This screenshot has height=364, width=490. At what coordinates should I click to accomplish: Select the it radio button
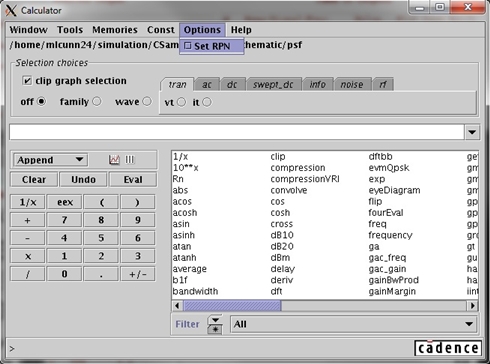(207, 102)
